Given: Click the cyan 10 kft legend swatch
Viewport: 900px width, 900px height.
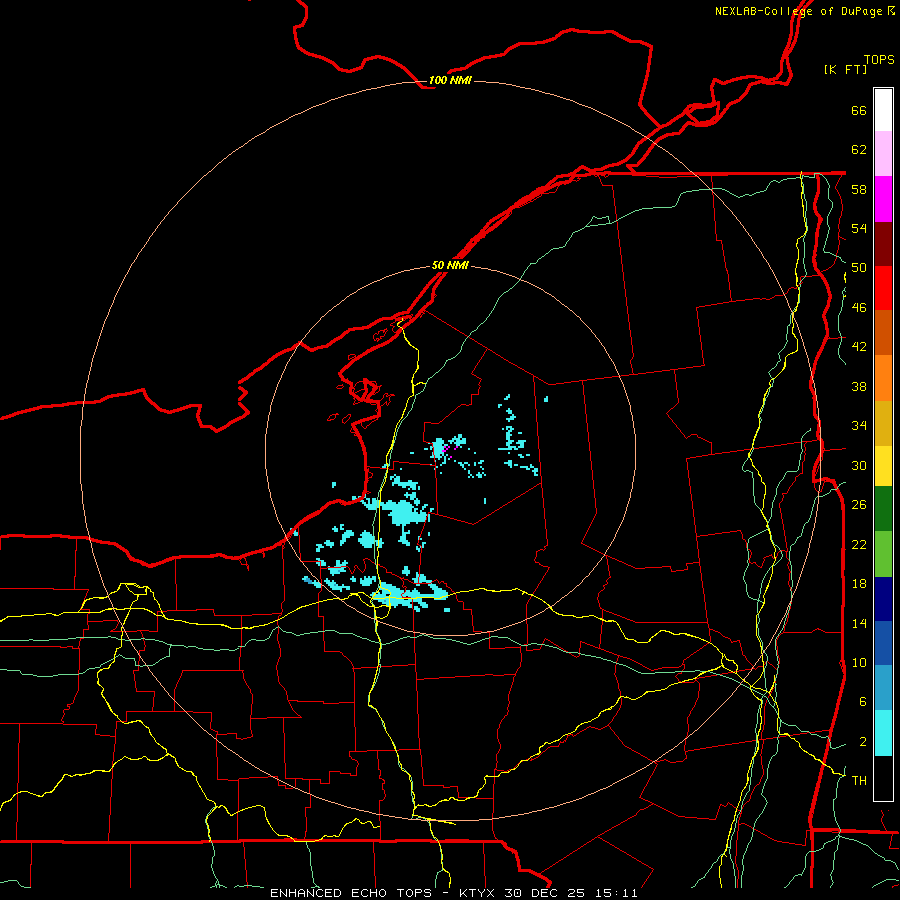Looking at the screenshot, I should [x=883, y=733].
